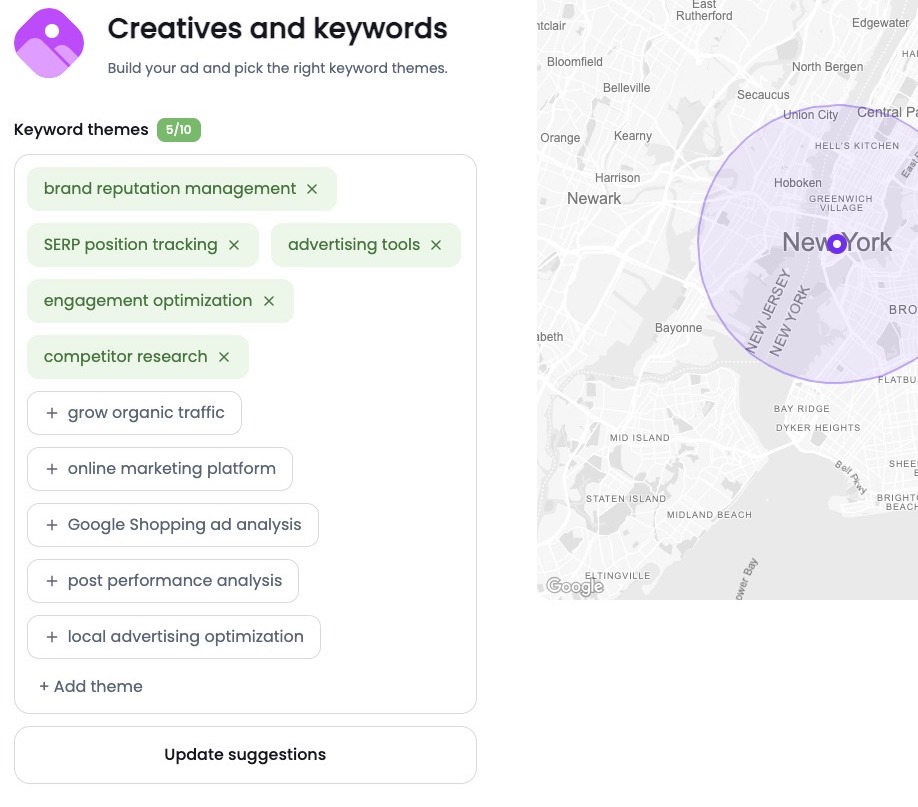
Task: Add online marketing platform theme
Action: pos(160,469)
